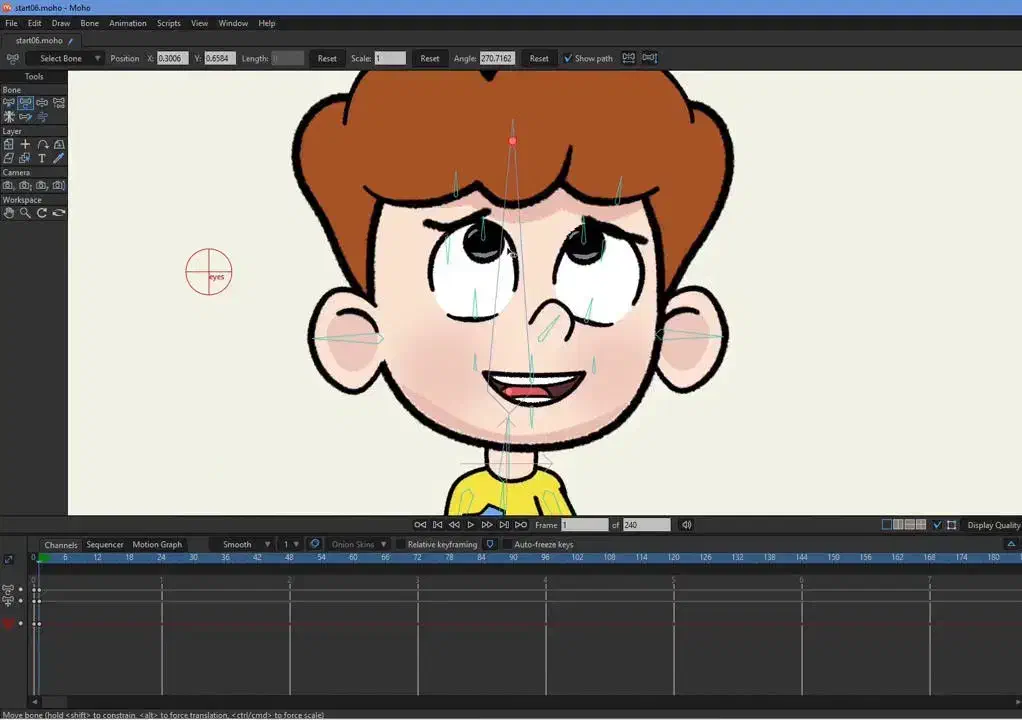Switch to the Motion Graph tab
Image resolution: width=1022 pixels, height=720 pixels.
(x=157, y=545)
